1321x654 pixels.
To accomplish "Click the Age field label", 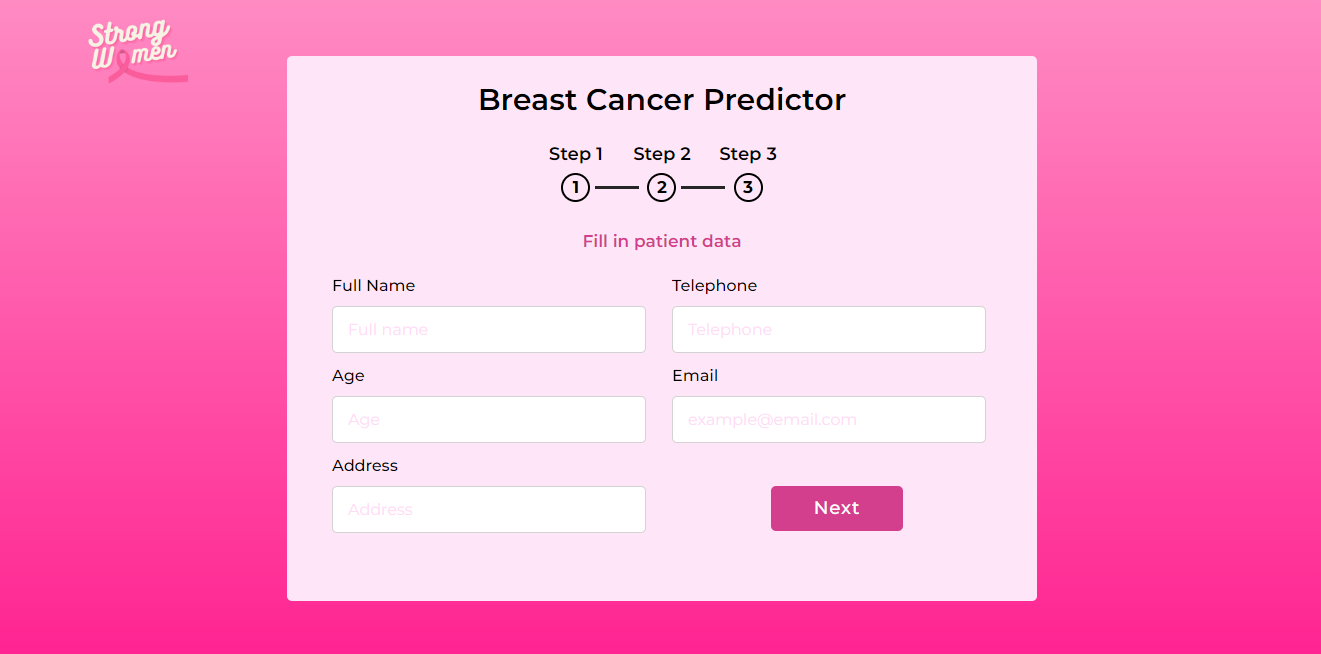I will click(x=348, y=375).
